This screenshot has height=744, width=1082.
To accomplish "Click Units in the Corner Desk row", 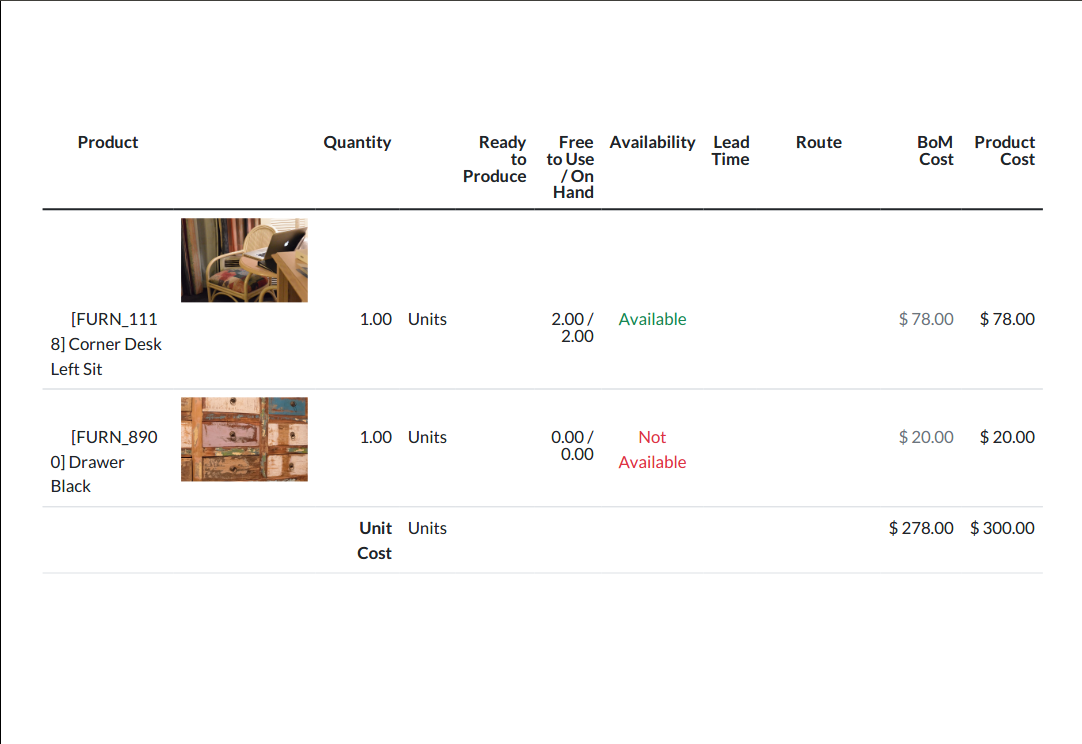I will [x=427, y=319].
